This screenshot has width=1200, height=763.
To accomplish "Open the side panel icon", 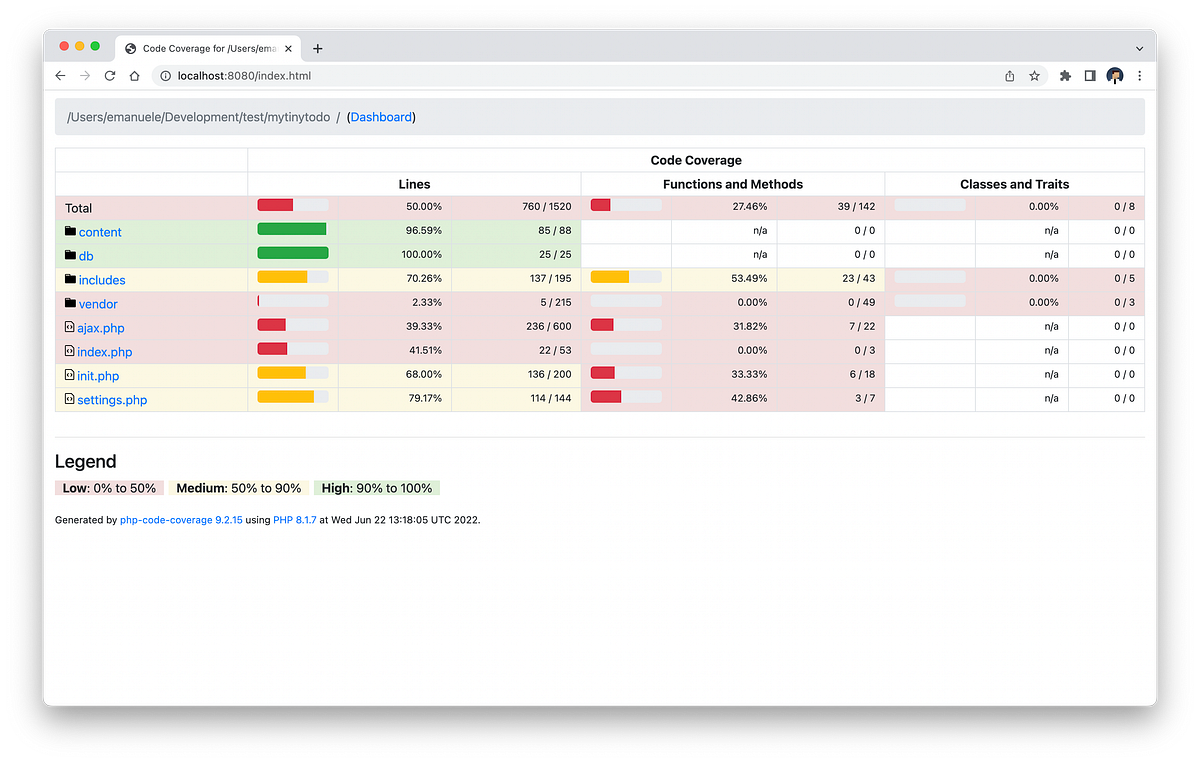I will (1089, 75).
